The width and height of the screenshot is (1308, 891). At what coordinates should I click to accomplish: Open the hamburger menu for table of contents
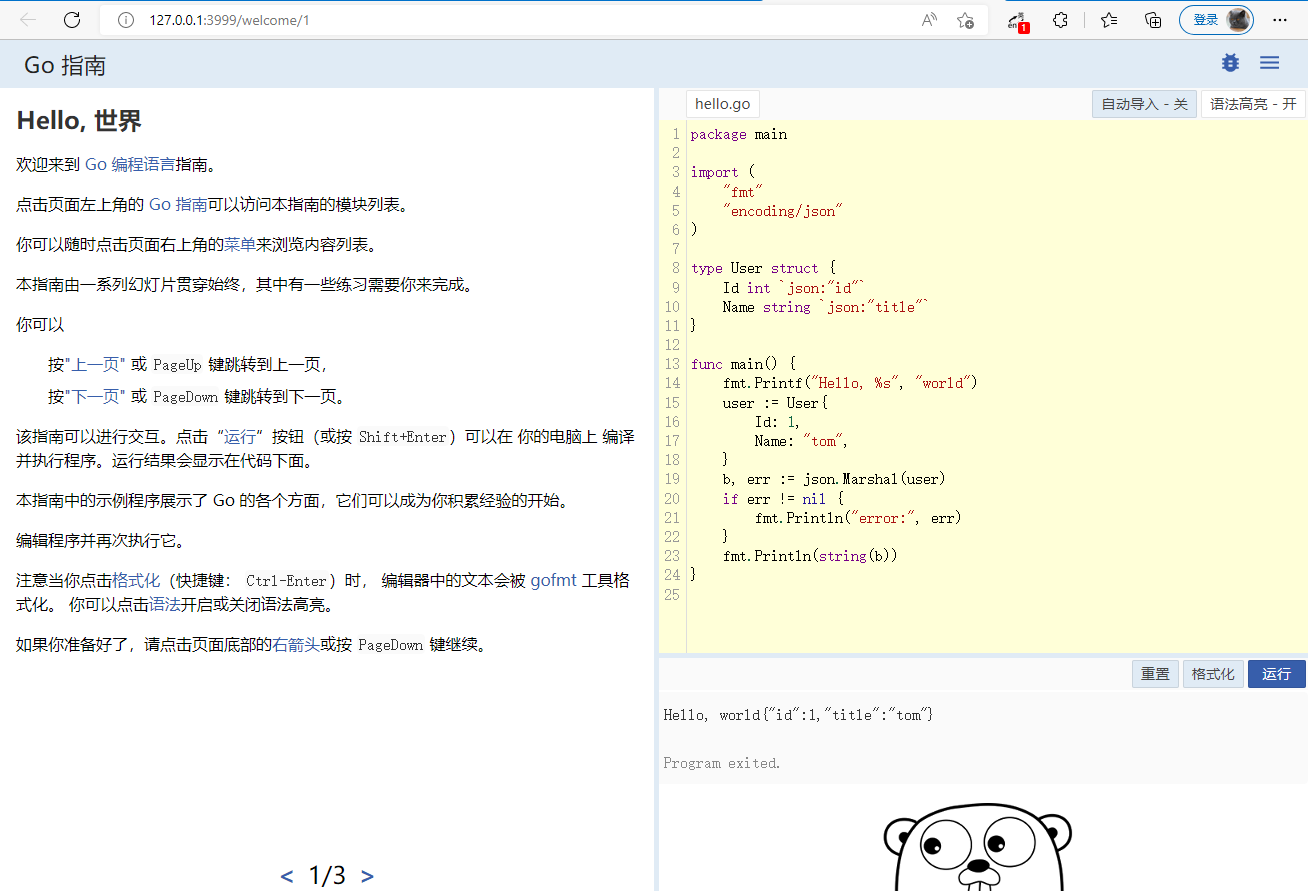coord(1269,63)
